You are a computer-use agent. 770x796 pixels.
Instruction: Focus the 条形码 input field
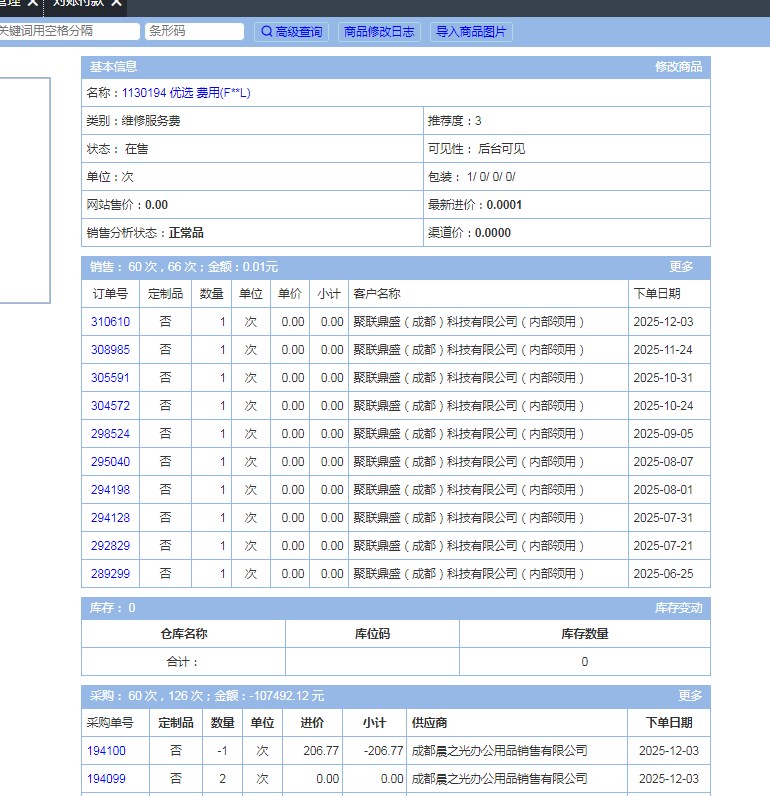point(194,32)
